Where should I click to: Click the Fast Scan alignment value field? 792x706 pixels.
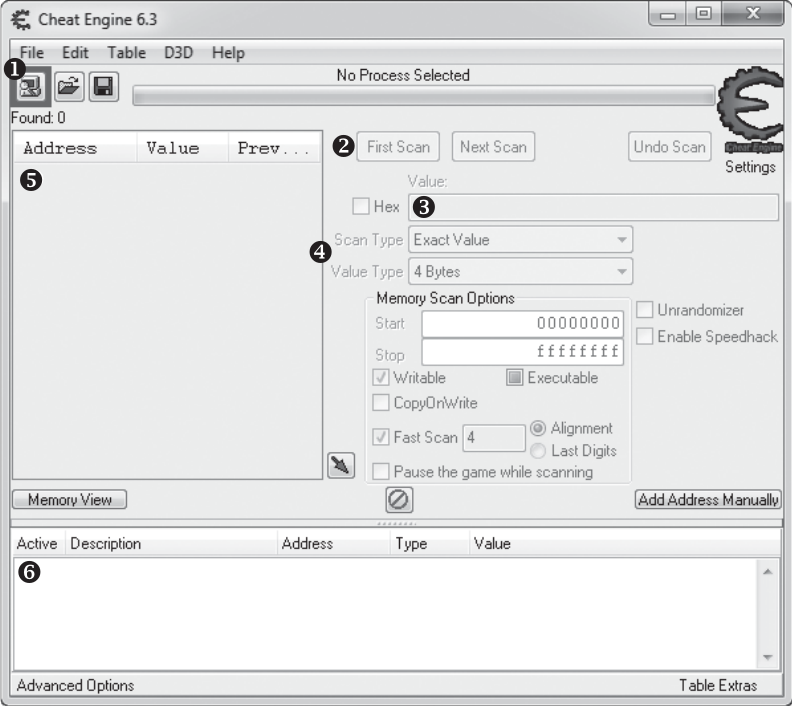click(x=494, y=437)
